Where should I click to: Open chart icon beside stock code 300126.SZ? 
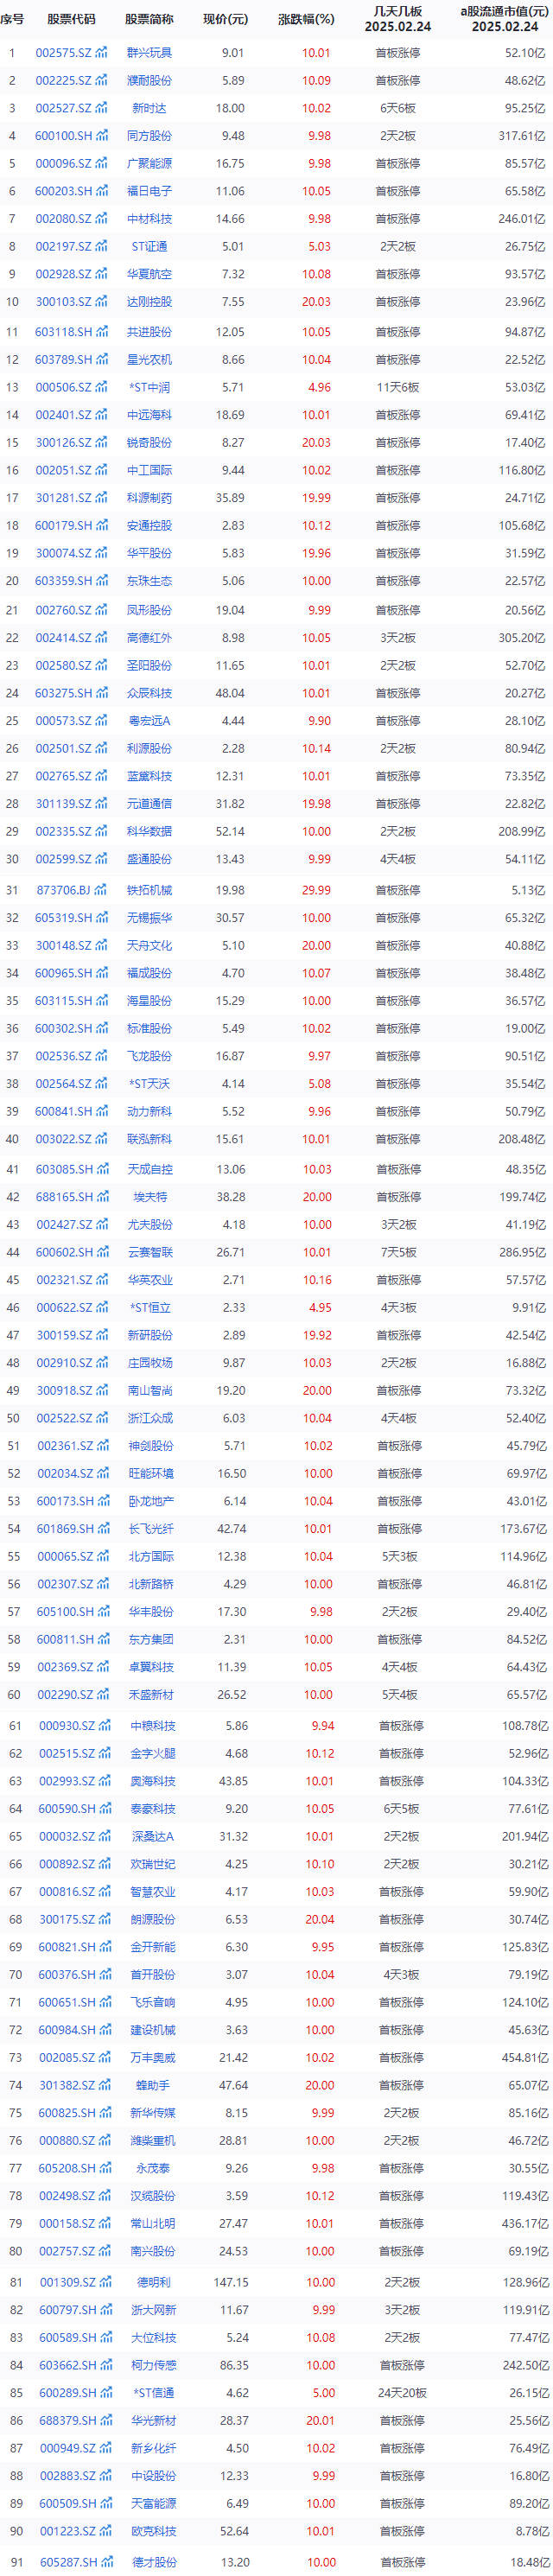pyautogui.click(x=101, y=442)
